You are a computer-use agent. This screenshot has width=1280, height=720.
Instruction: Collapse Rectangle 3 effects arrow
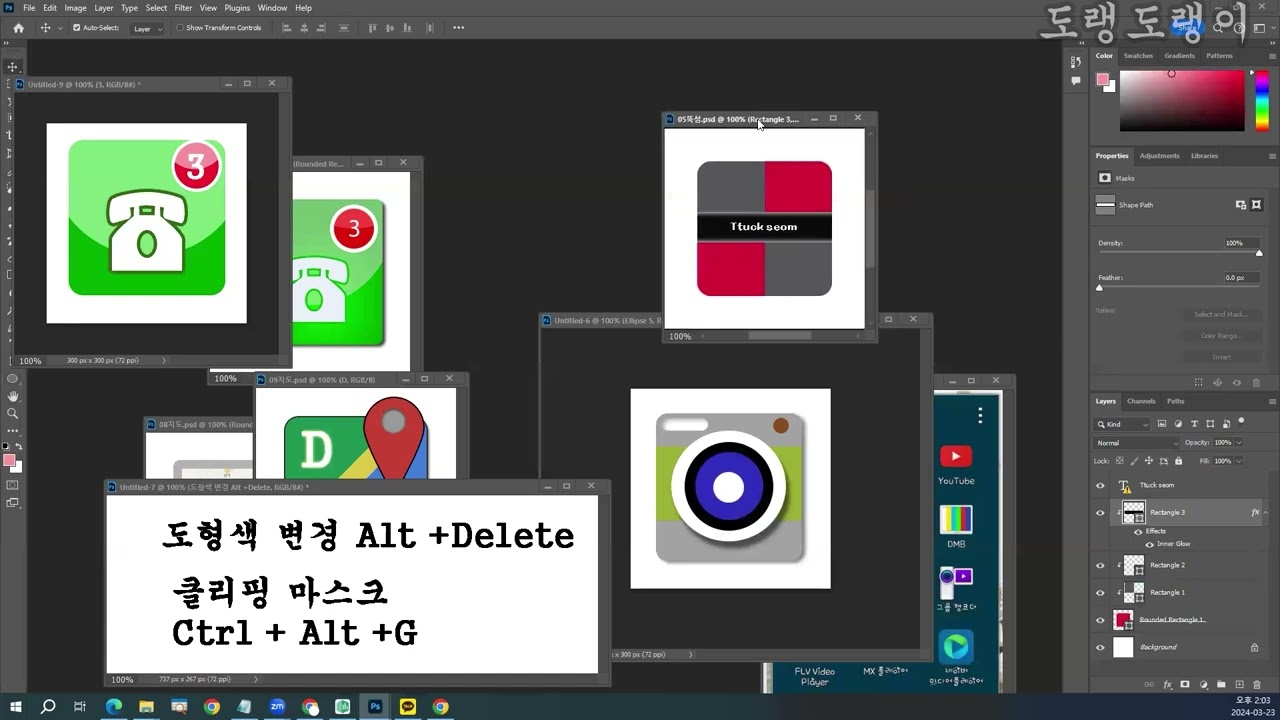pyautogui.click(x=1265, y=512)
